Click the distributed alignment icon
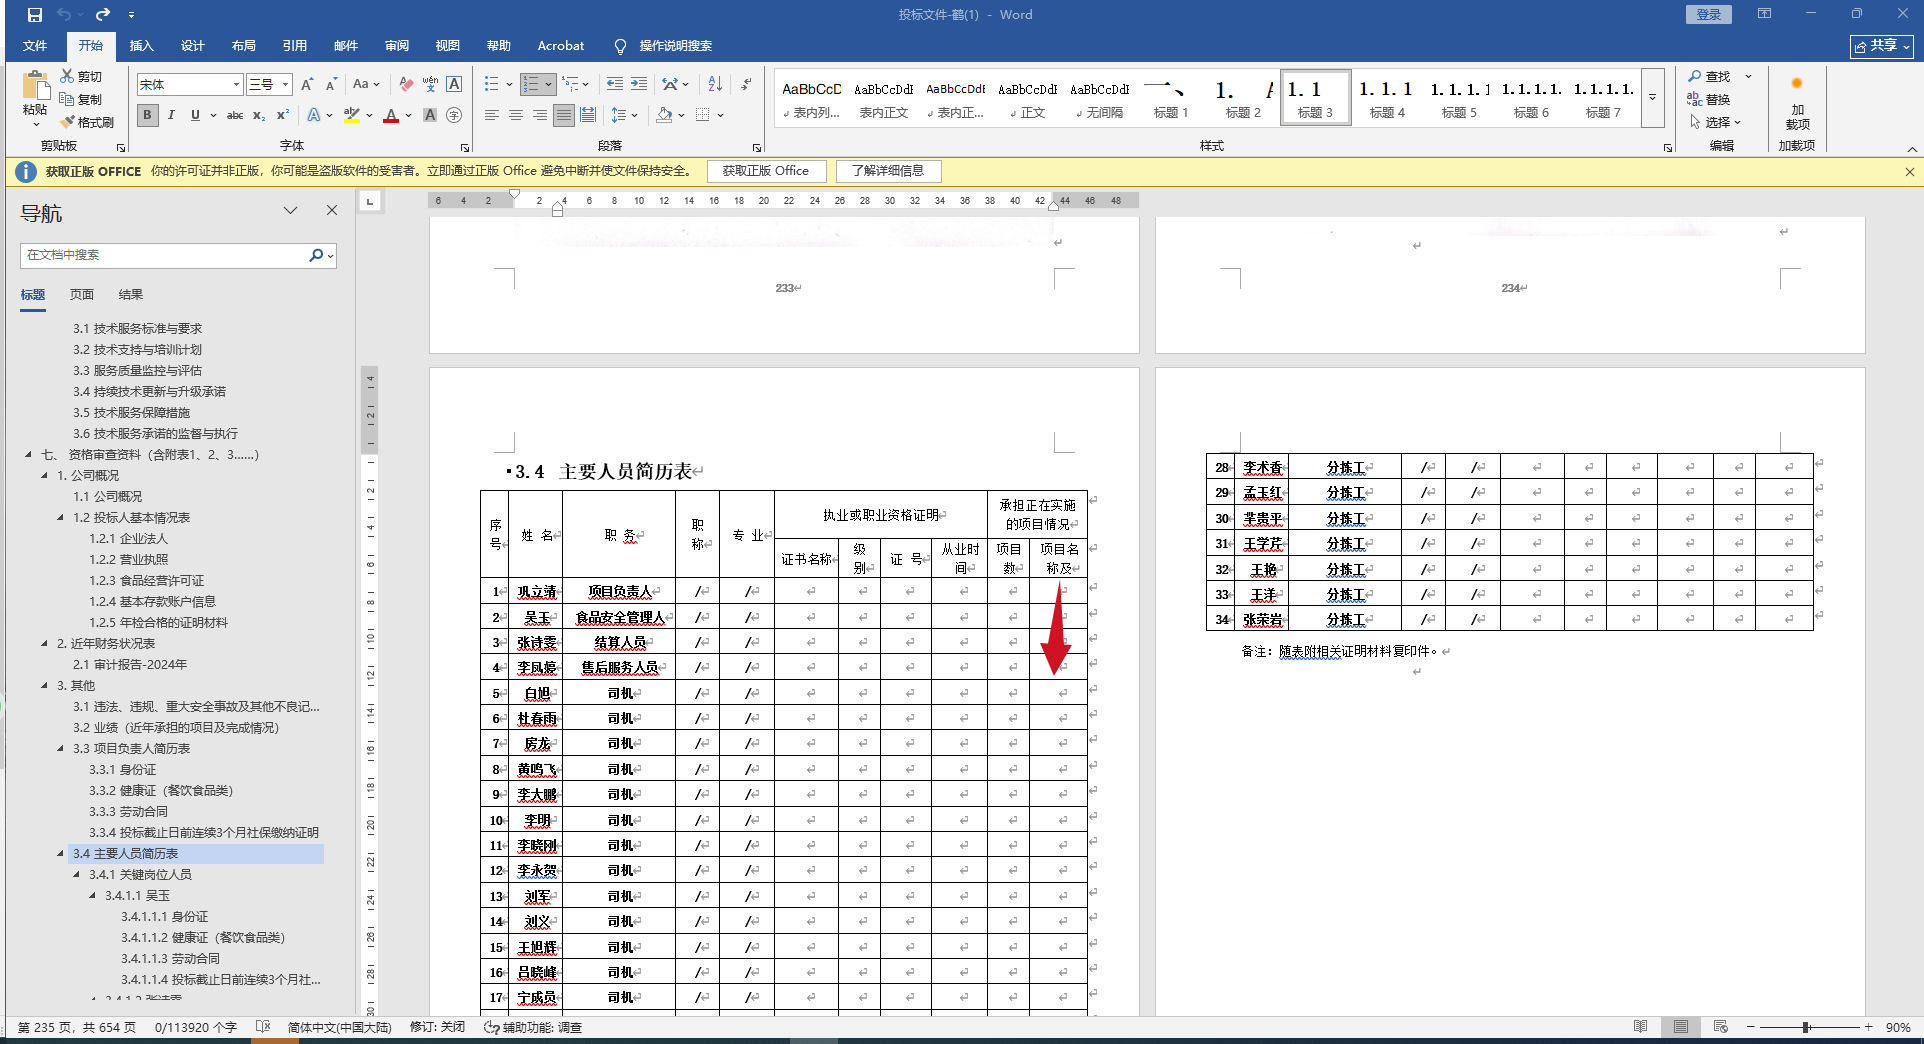 [588, 115]
